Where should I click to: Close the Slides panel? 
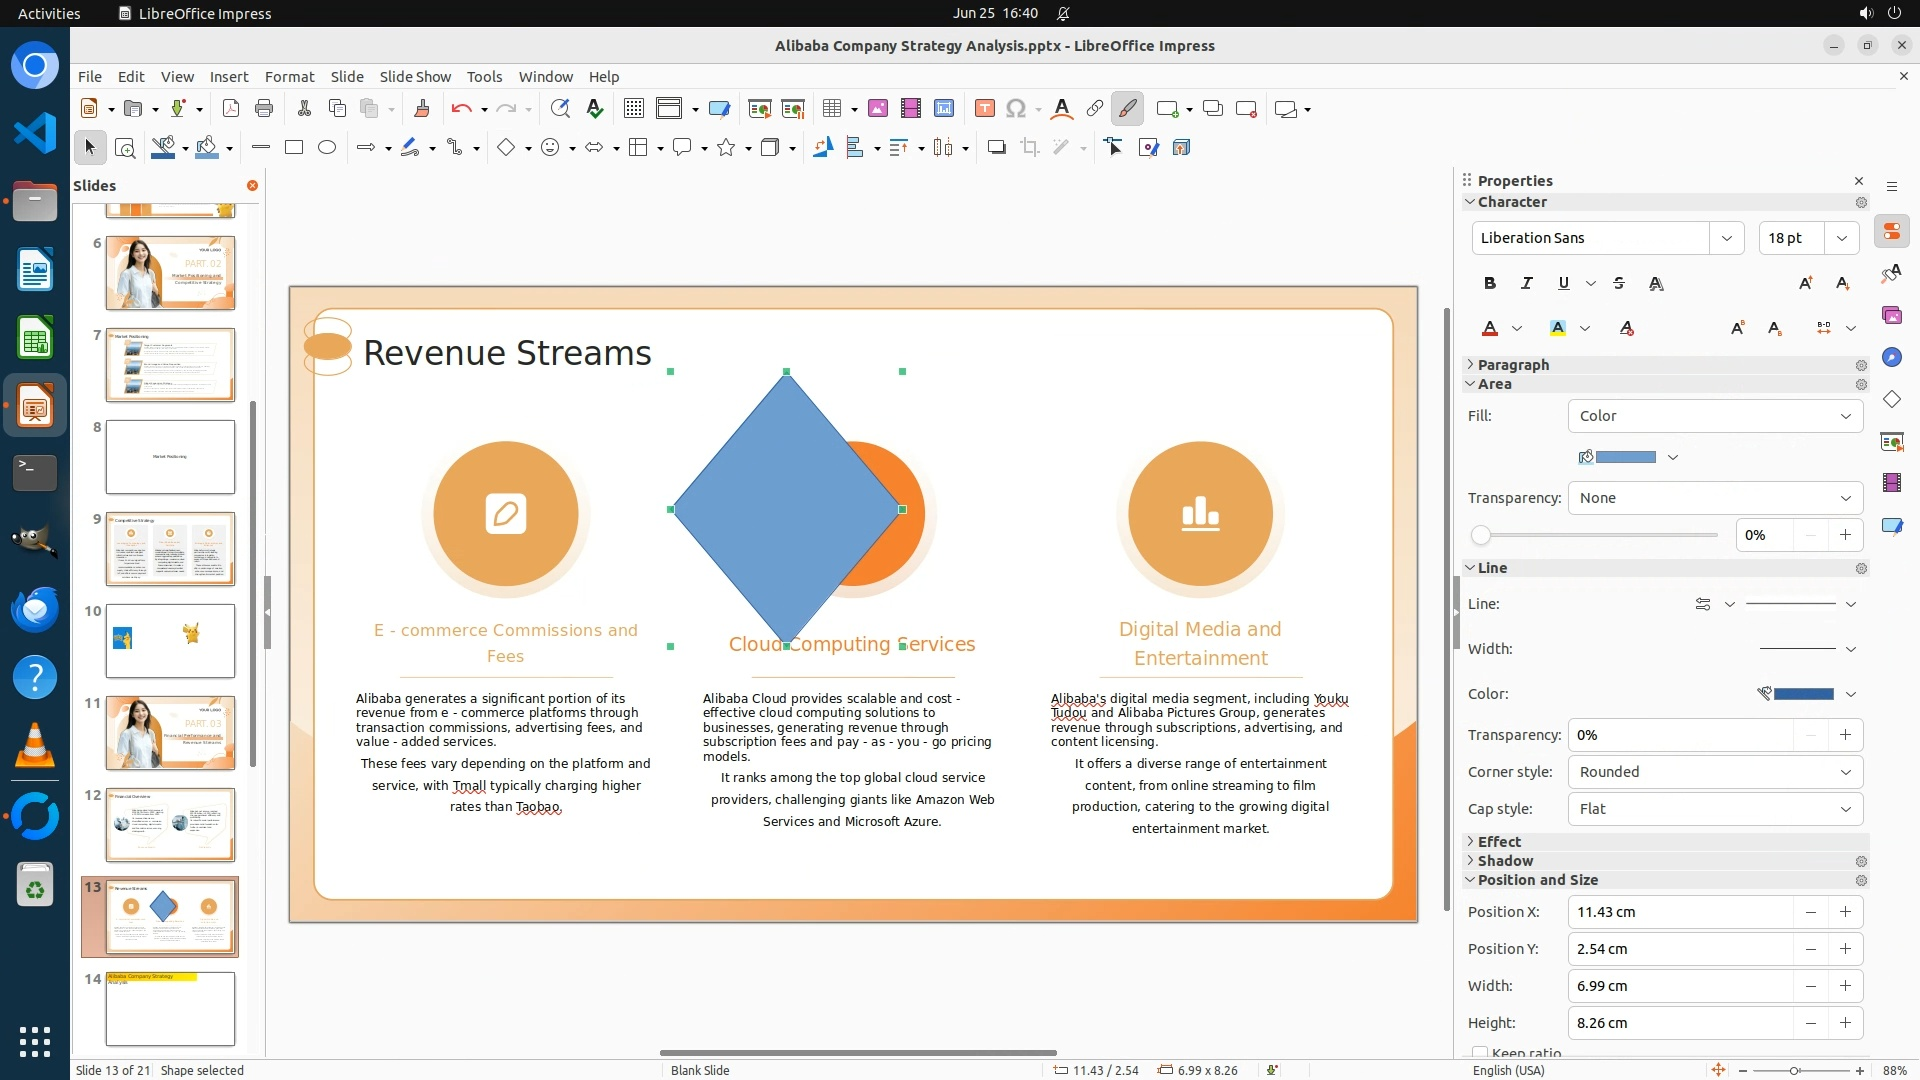click(x=252, y=186)
